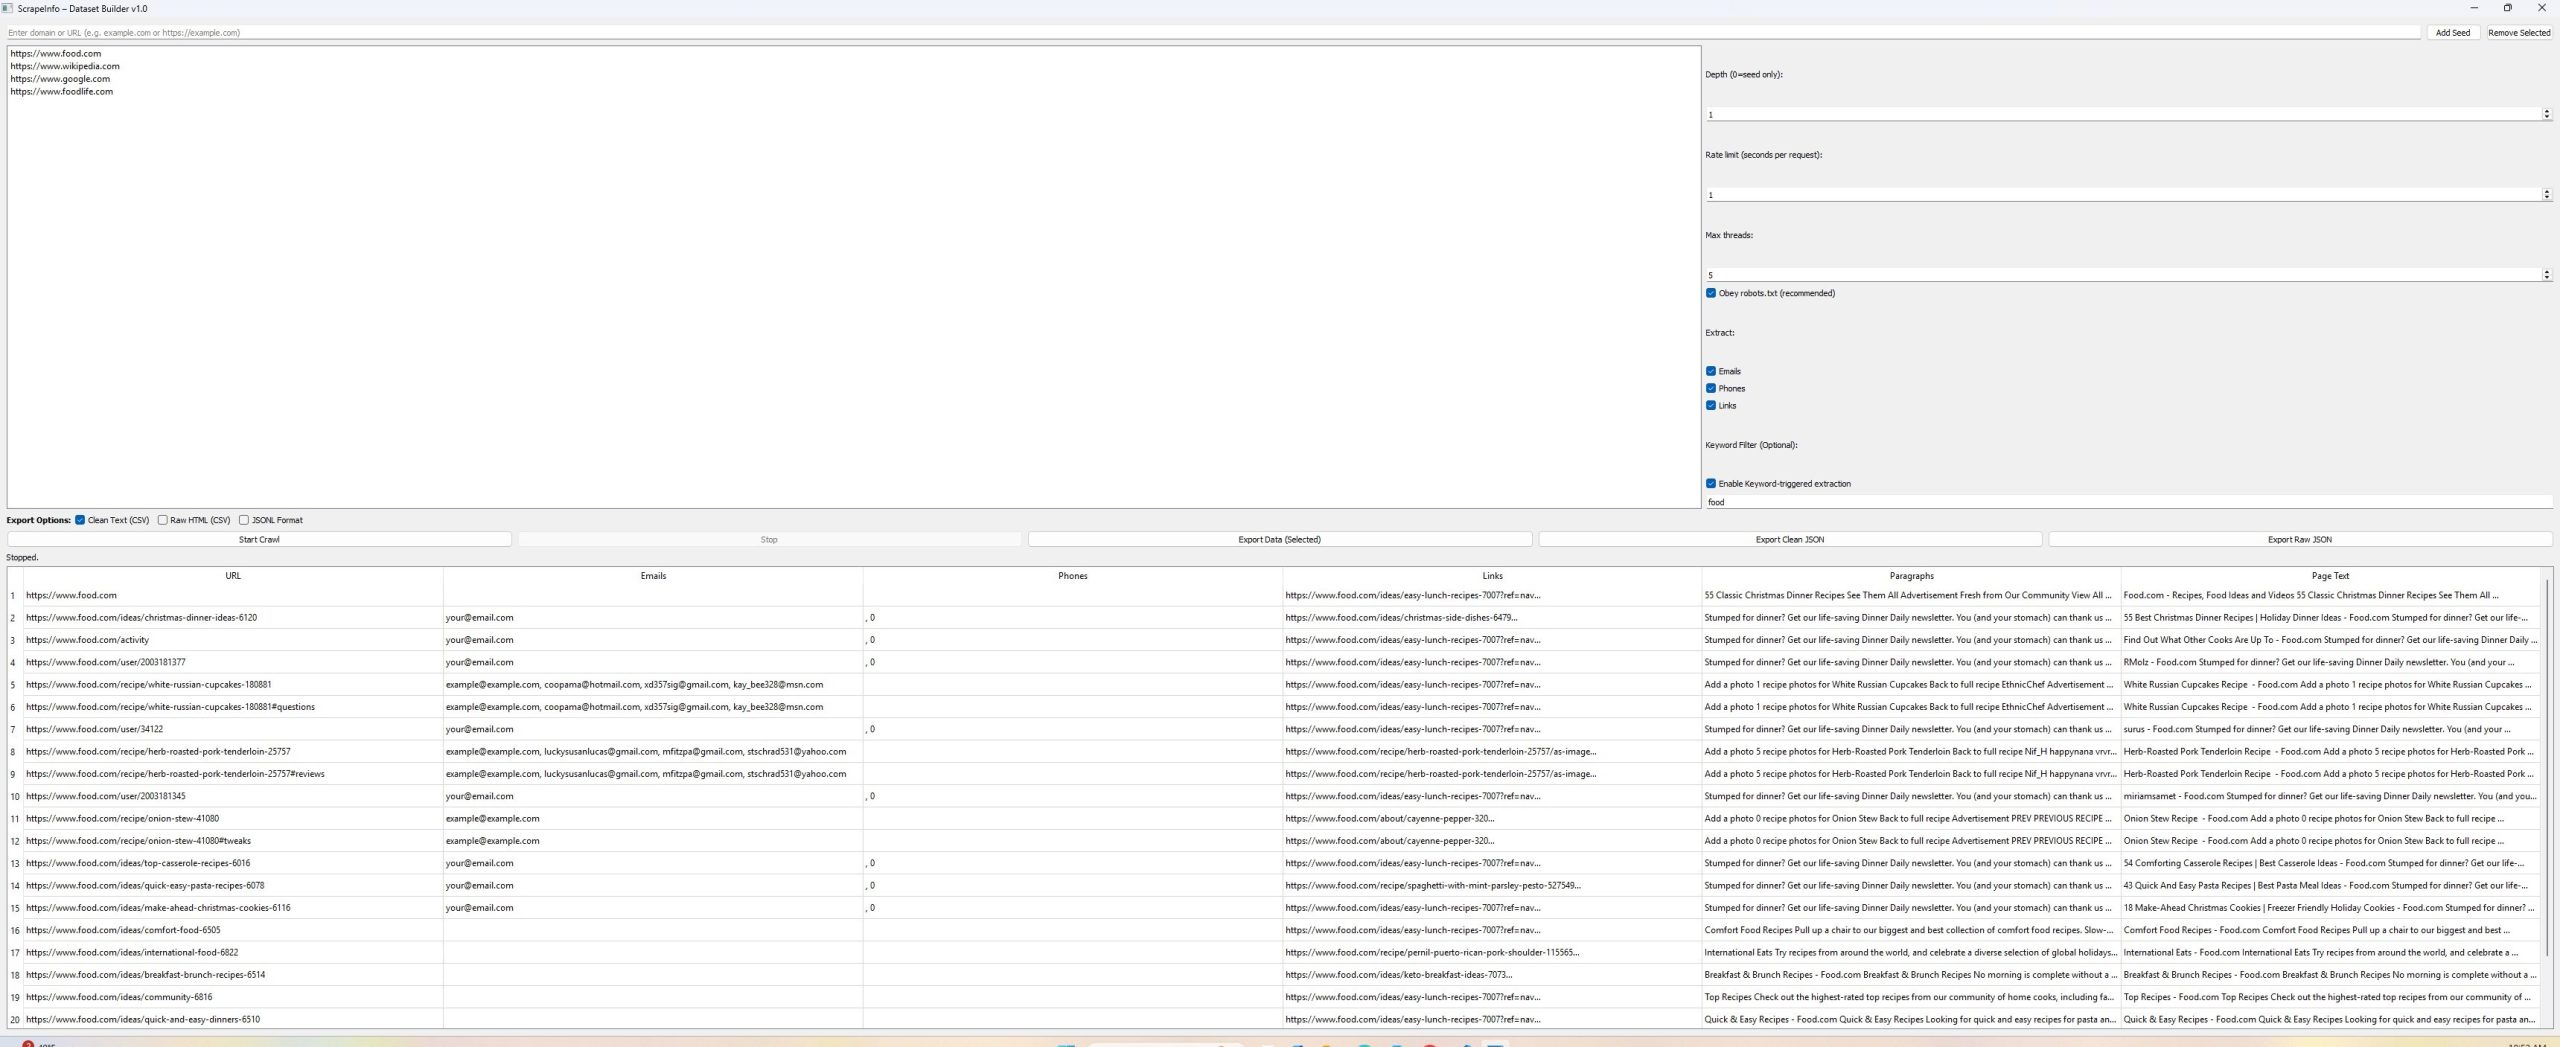Viewport: 2560px width, 1047px height.
Task: Click the keyword filter field containing 'food'
Action: pos(2128,502)
